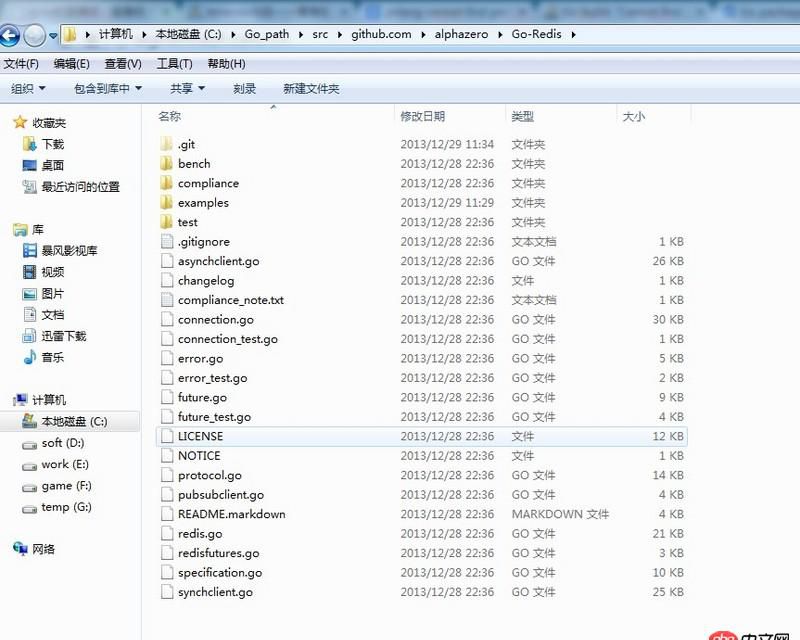
Task: Expand the 计算机 node in the sidebar tree
Action: [x=12, y=400]
